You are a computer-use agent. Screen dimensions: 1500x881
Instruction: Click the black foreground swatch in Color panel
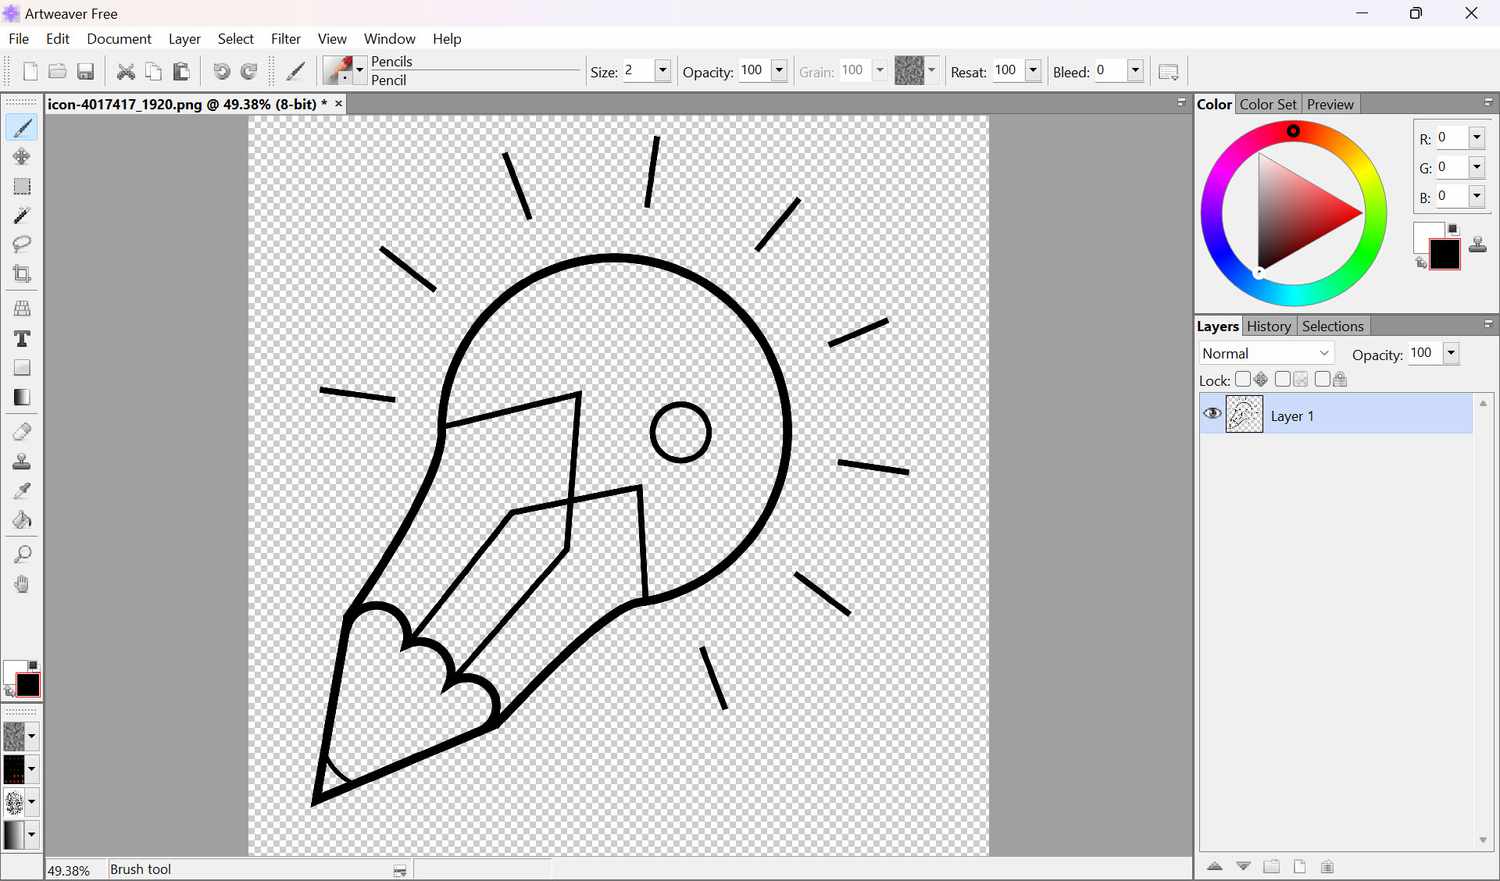1445,254
